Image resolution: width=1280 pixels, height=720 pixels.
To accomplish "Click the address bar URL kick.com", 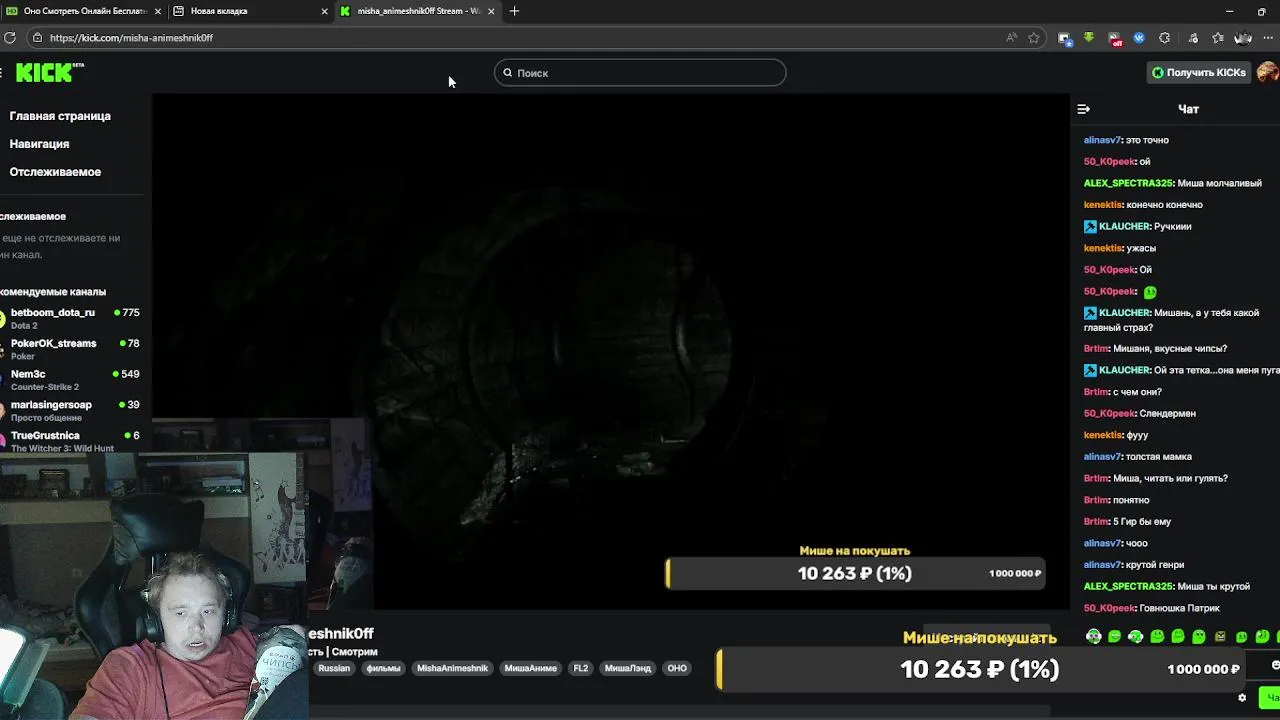I will pos(131,38).
